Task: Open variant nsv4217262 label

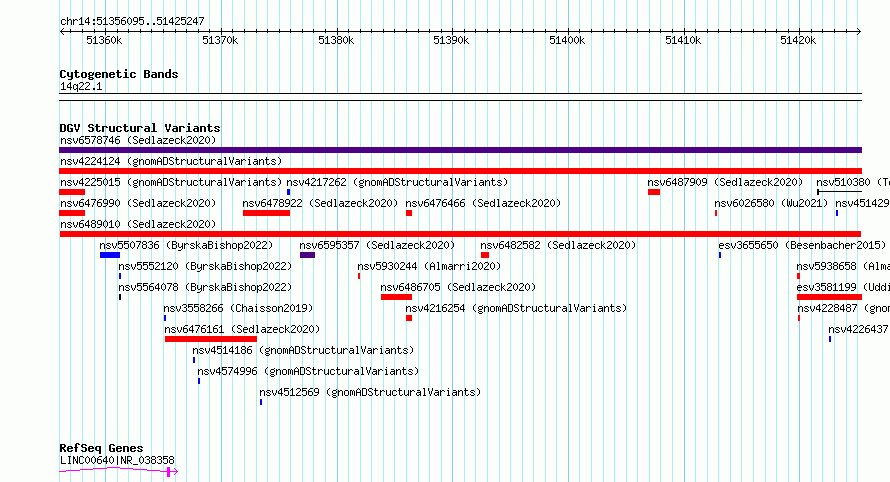Action: [397, 182]
